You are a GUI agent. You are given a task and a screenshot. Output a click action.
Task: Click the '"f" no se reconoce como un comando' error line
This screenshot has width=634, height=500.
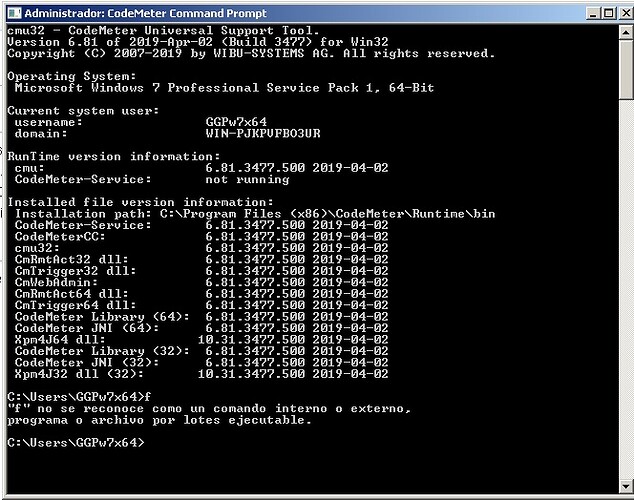point(209,409)
